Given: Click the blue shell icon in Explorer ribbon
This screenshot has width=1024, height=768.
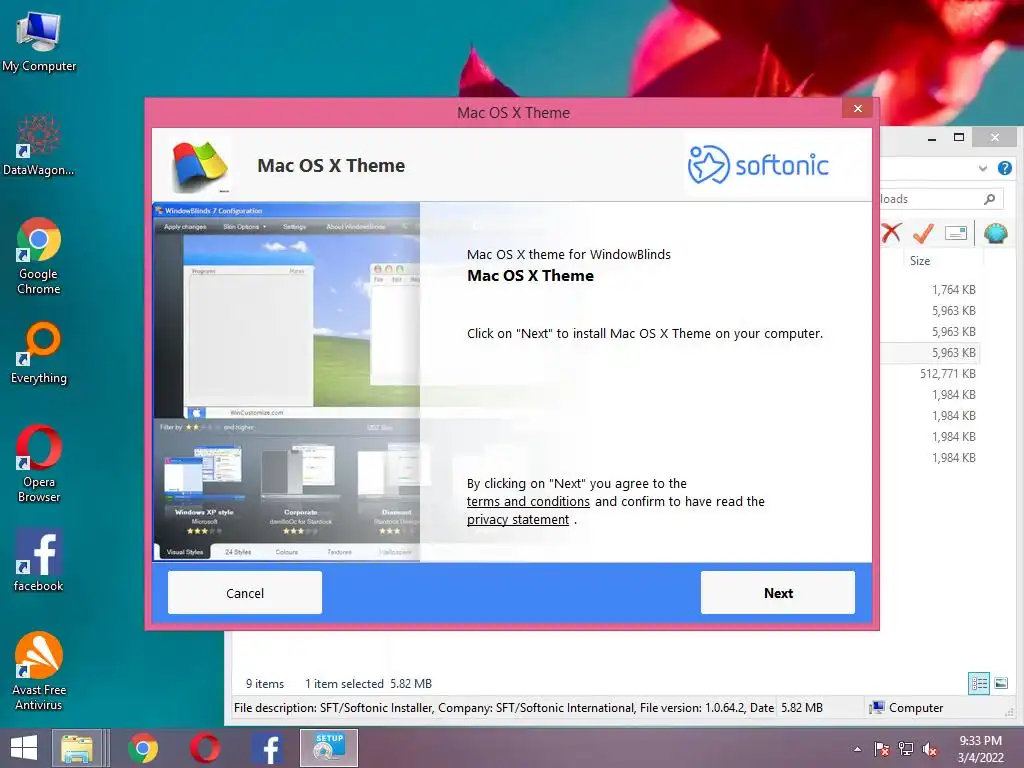Looking at the screenshot, I should coord(995,232).
